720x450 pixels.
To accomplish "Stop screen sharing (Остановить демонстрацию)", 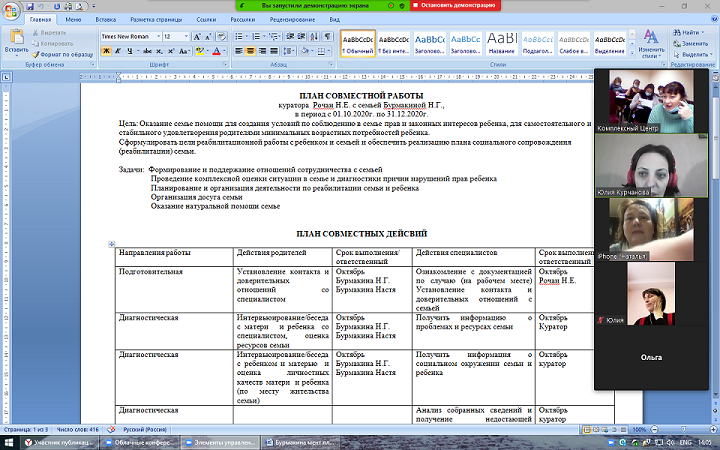I will (x=455, y=6).
